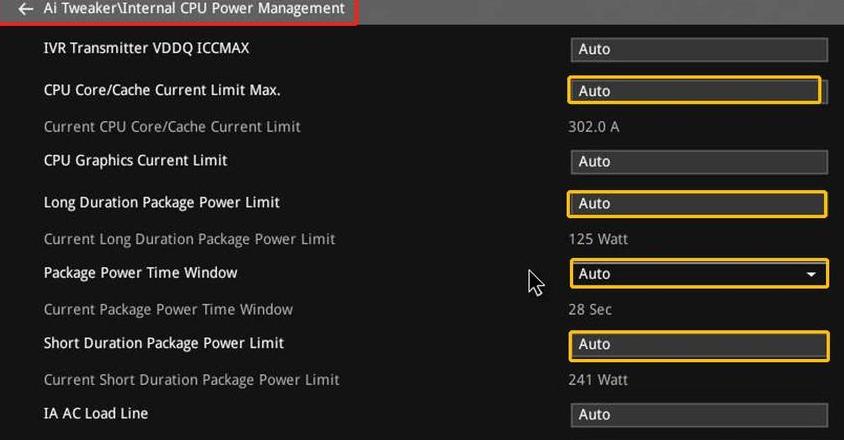The height and width of the screenshot is (440, 844).
Task: Select the Package Power Time Window label
Action: click(140, 273)
